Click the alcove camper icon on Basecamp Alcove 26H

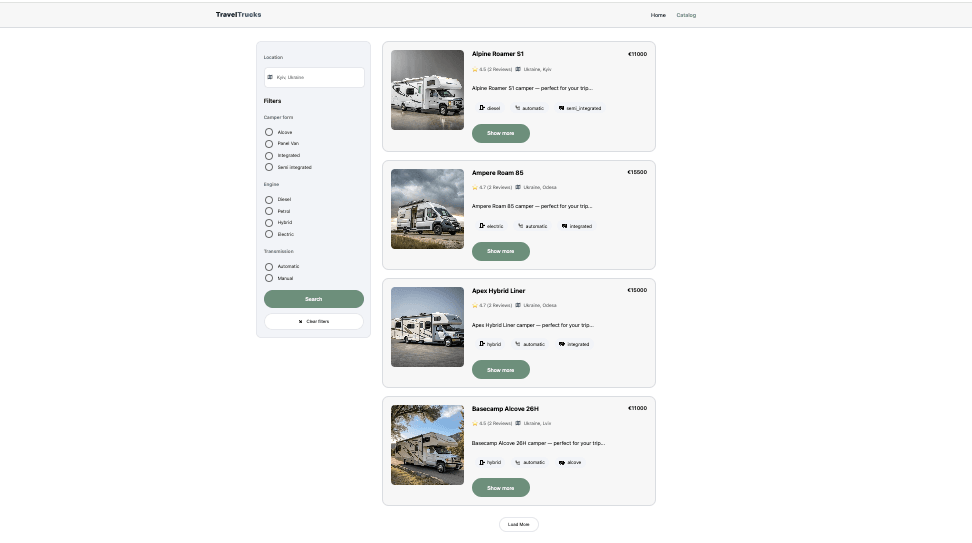(562, 462)
